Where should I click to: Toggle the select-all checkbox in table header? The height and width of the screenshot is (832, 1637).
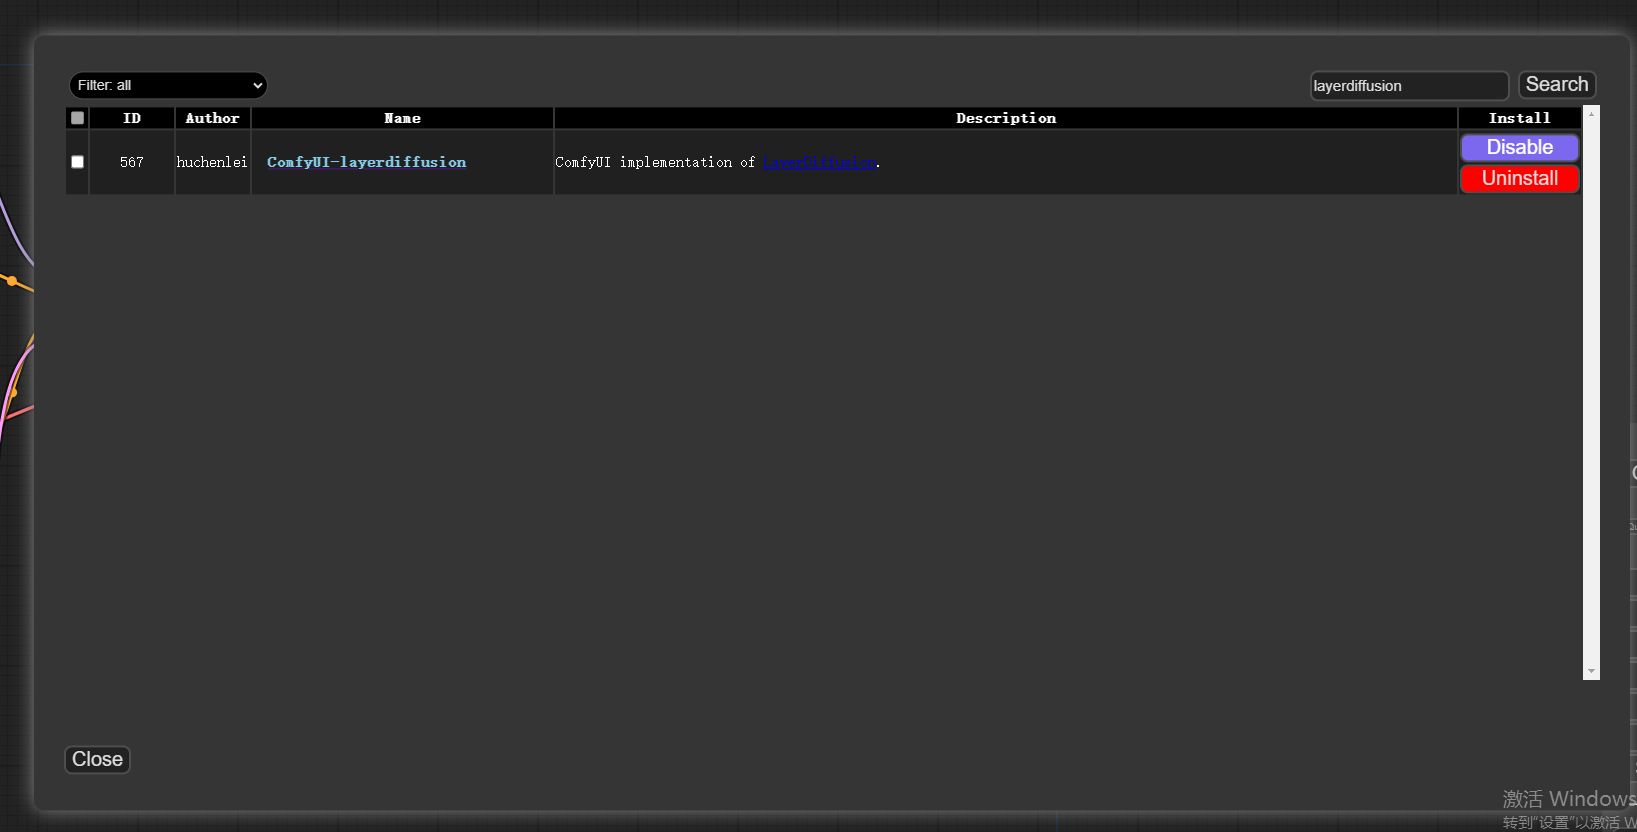[x=77, y=118]
